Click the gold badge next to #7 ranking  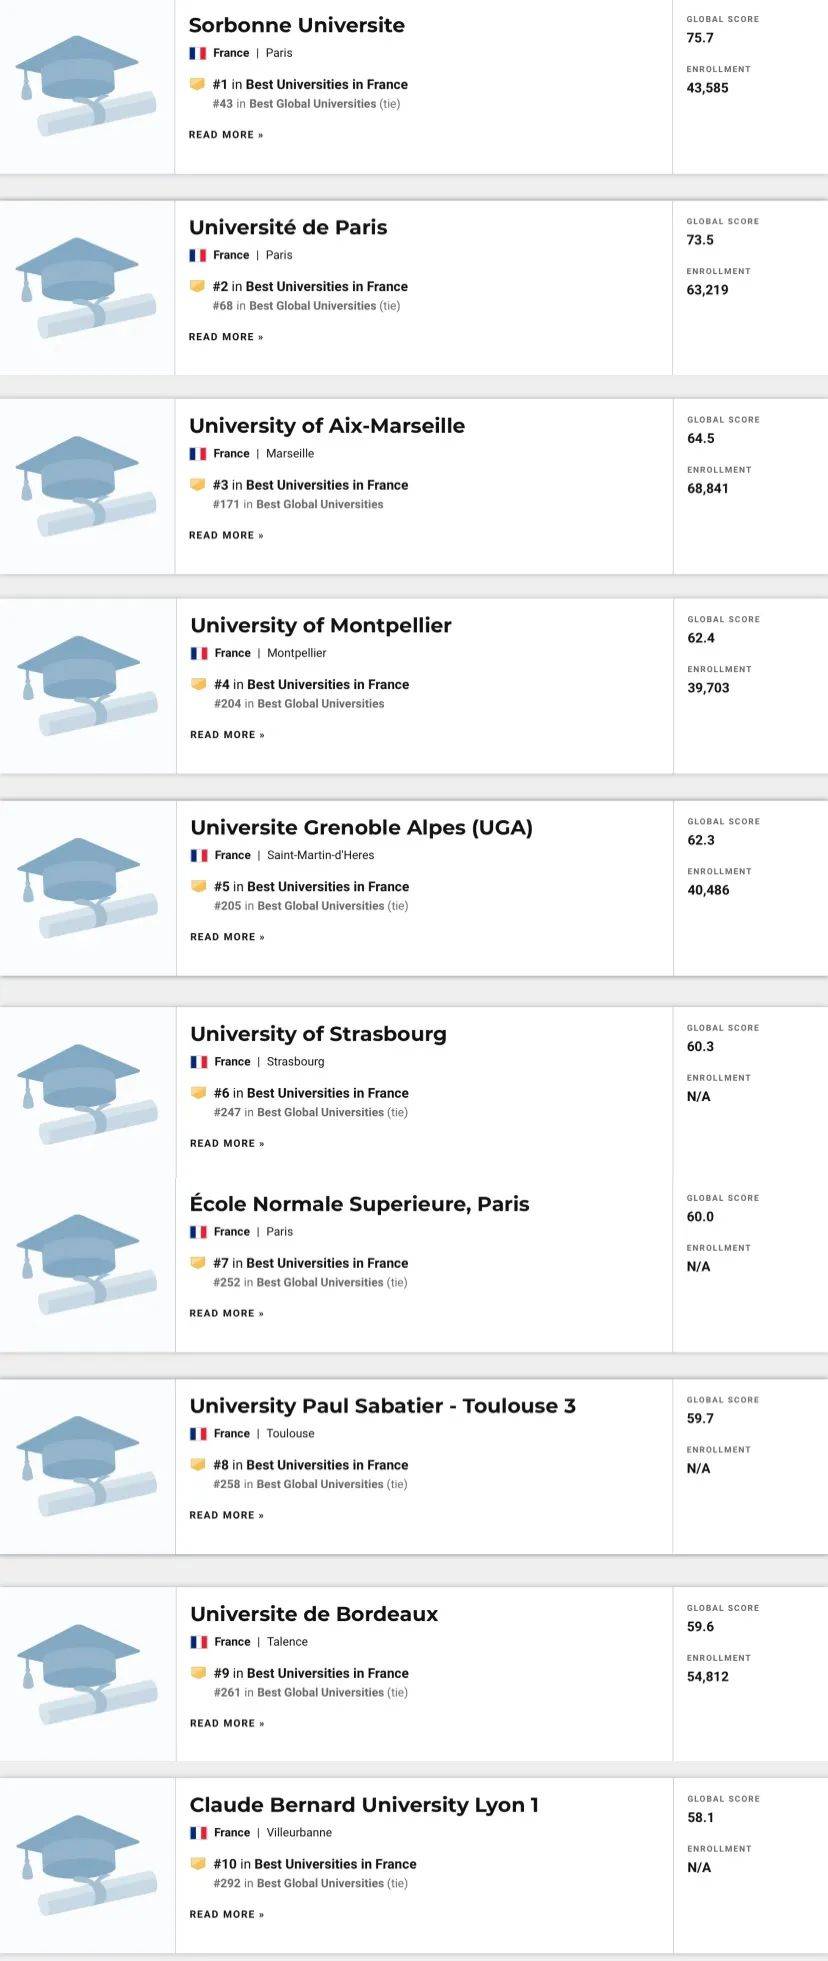[197, 1263]
